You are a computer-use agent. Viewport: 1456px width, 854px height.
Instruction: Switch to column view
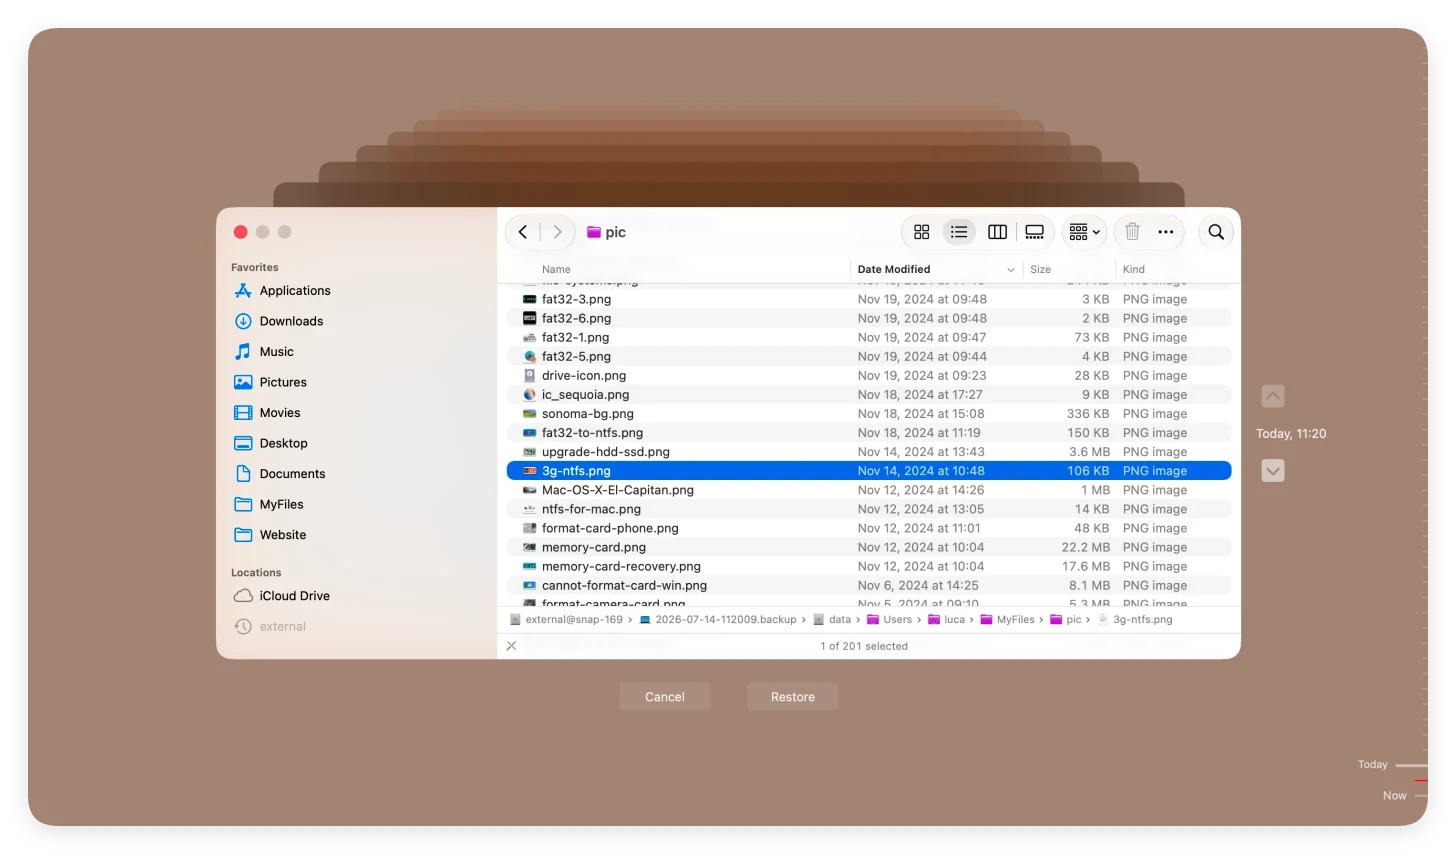997,232
